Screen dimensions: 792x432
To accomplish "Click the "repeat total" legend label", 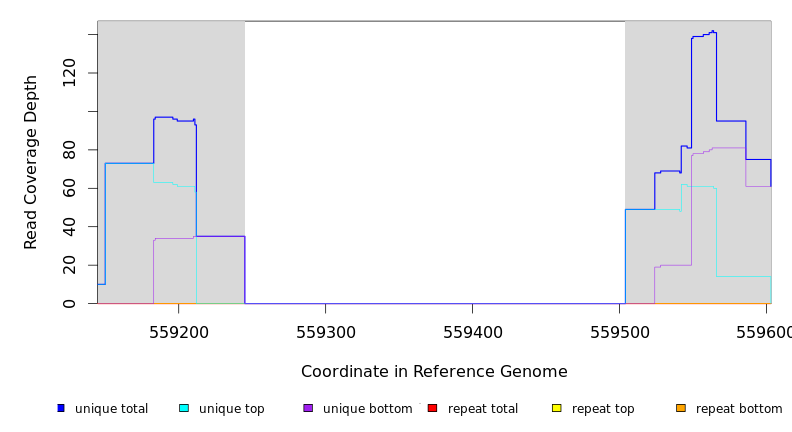I will (x=483, y=409).
